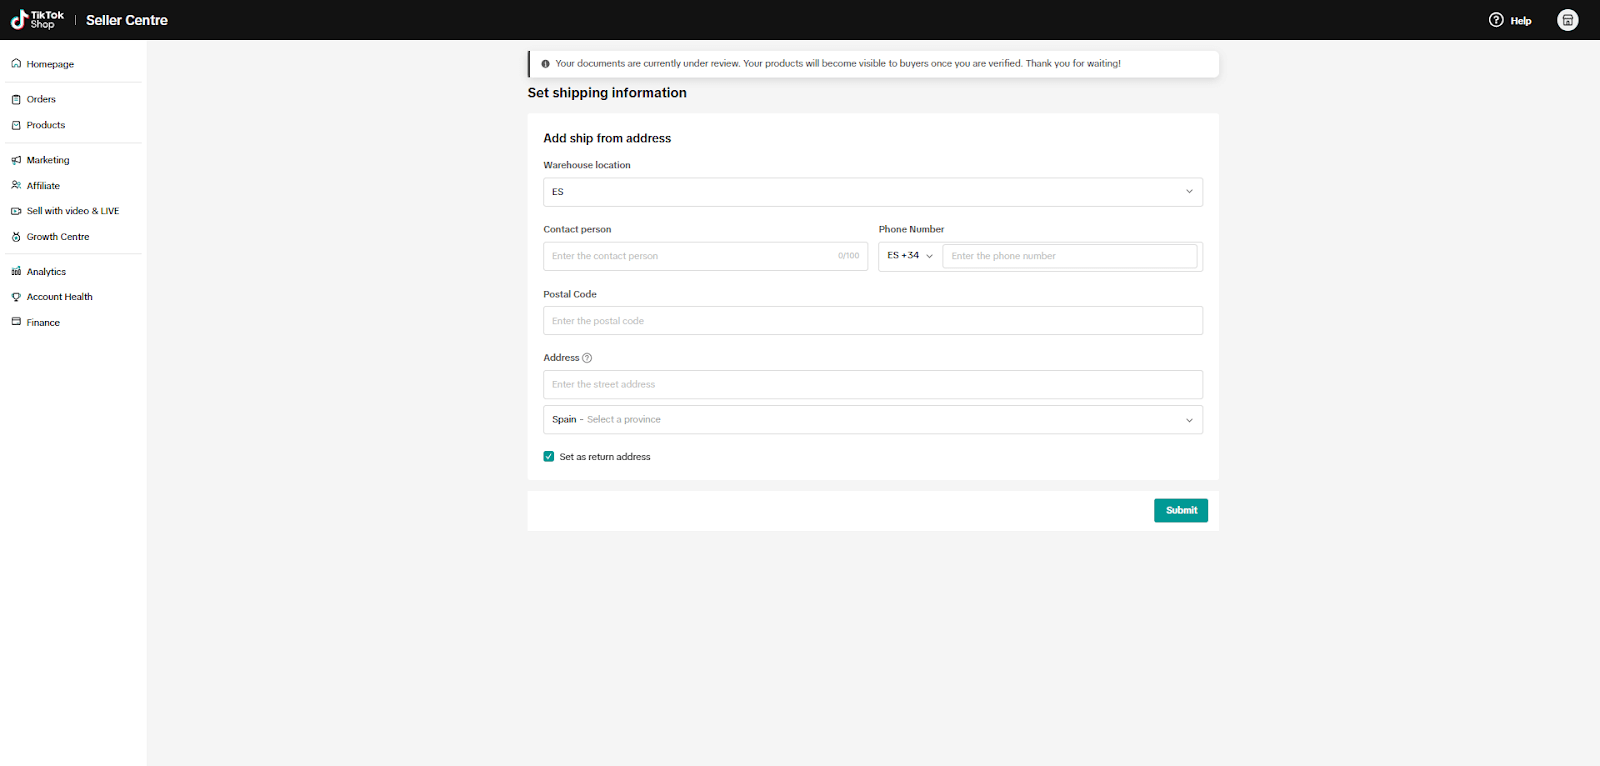Screen dimensions: 1600x766
Task: Click the Homepage house icon in sidebar
Action: 16,64
